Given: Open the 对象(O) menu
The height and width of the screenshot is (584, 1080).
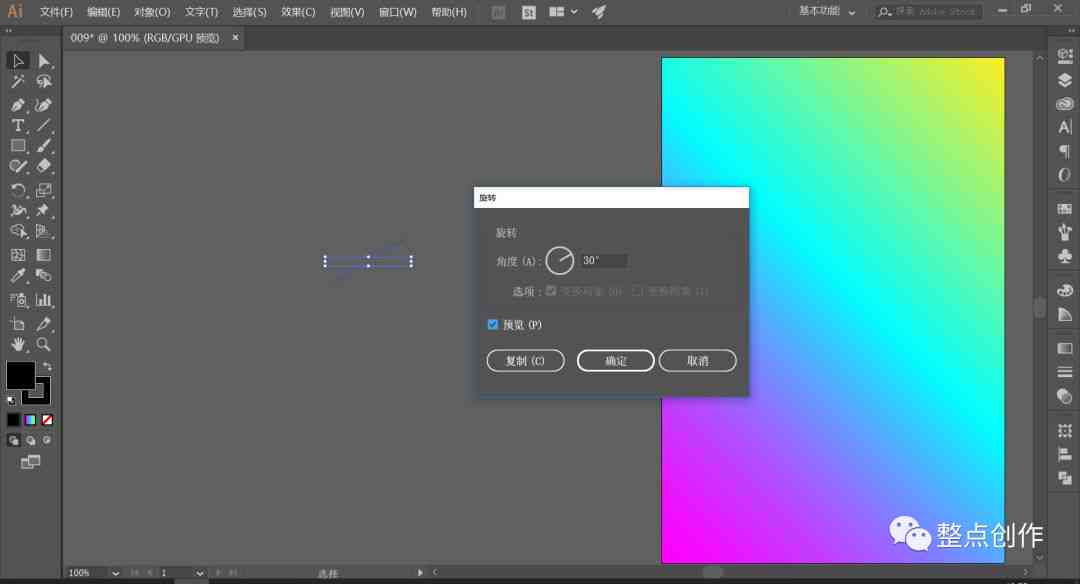Looking at the screenshot, I should coord(152,12).
